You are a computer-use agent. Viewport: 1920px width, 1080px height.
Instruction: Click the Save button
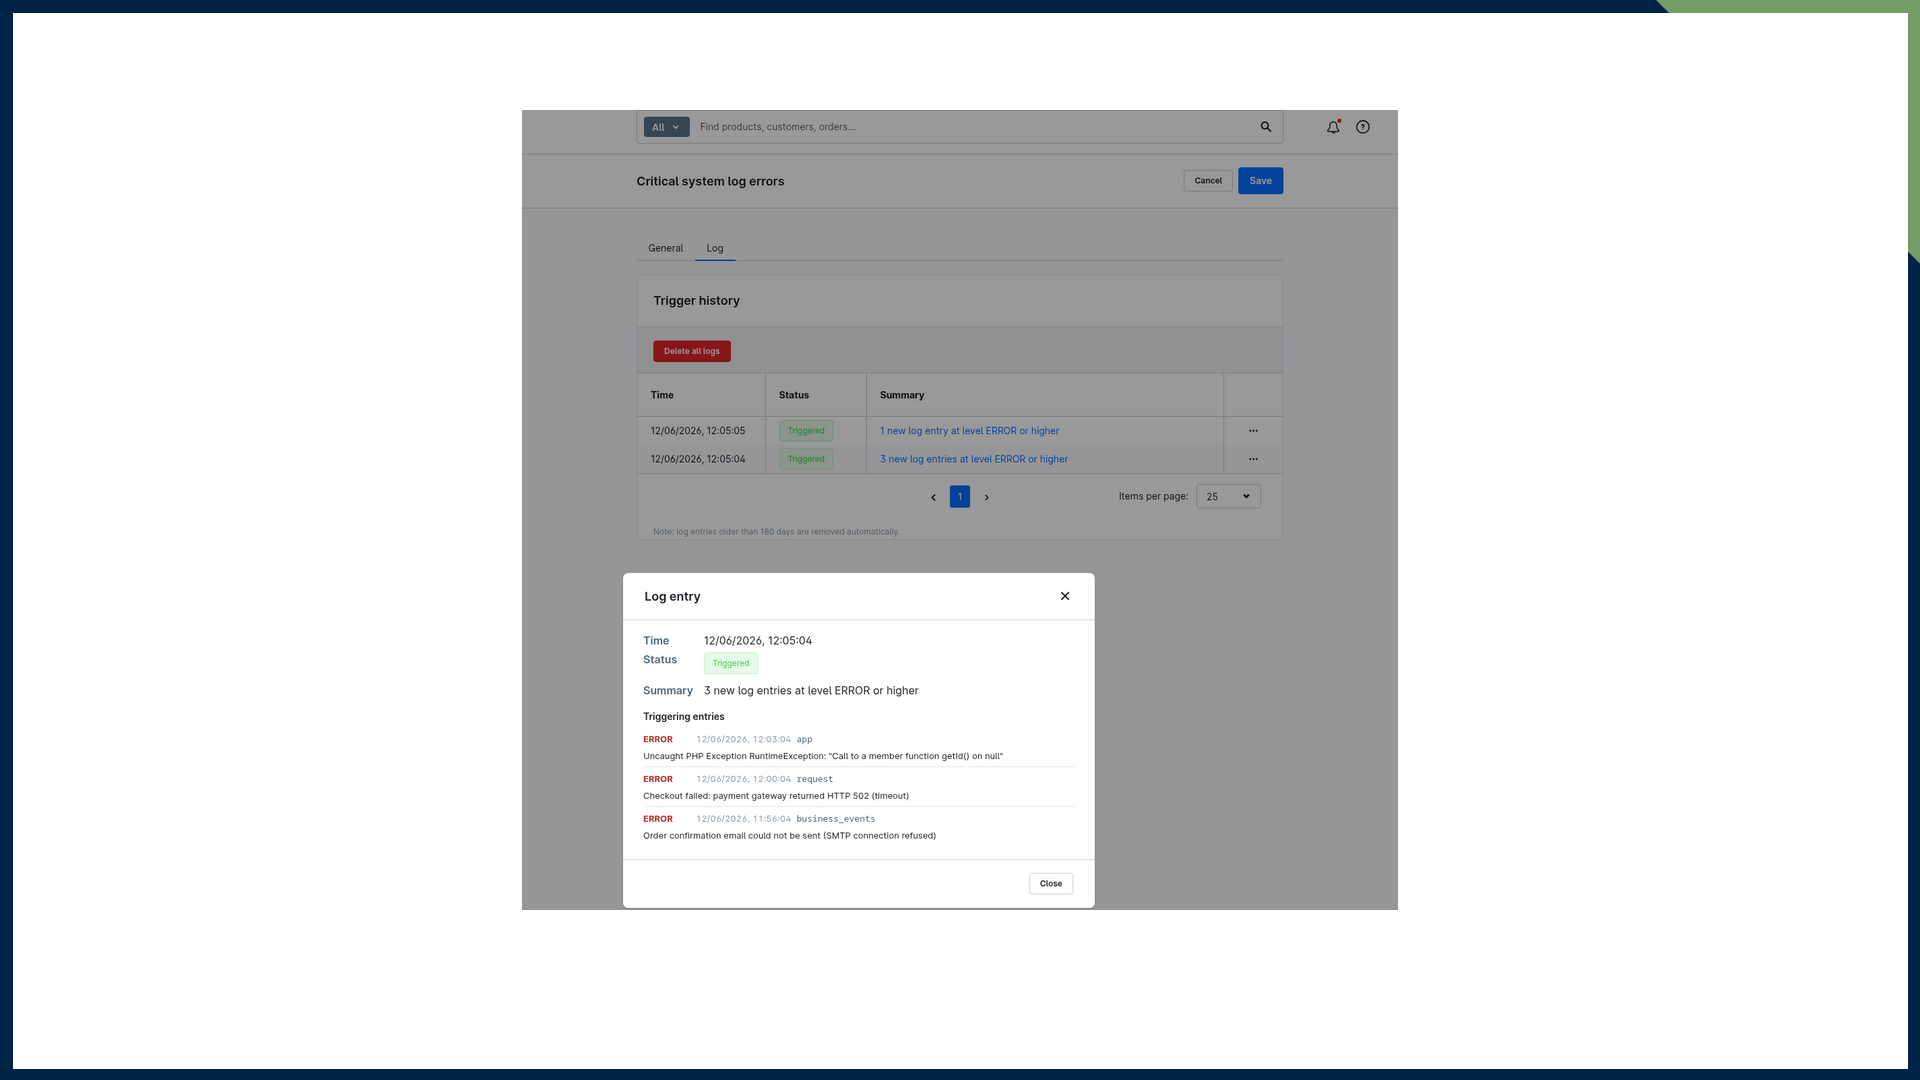tap(1260, 181)
